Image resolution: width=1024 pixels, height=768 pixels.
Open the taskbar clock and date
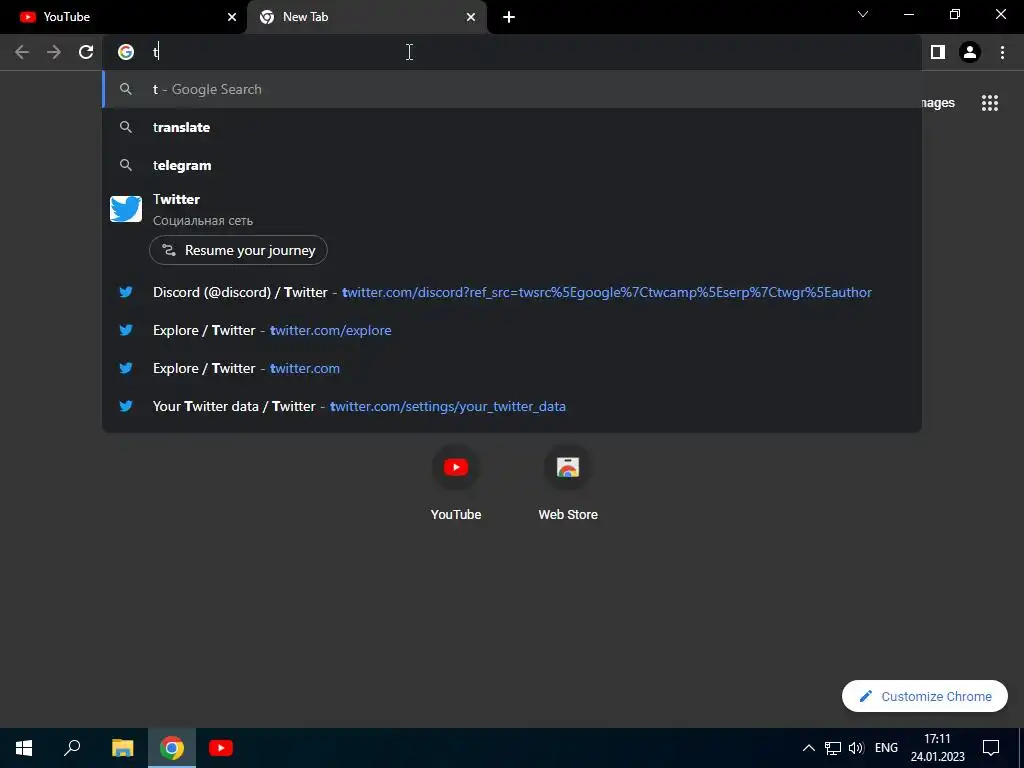click(x=938, y=748)
